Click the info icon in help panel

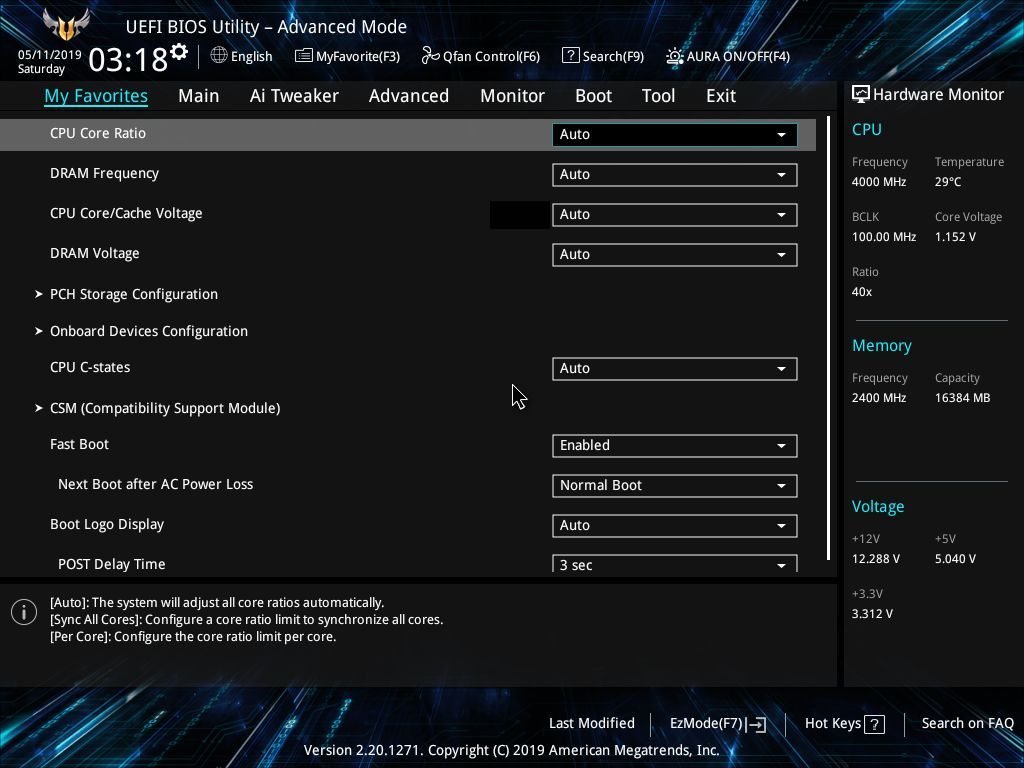[x=24, y=612]
